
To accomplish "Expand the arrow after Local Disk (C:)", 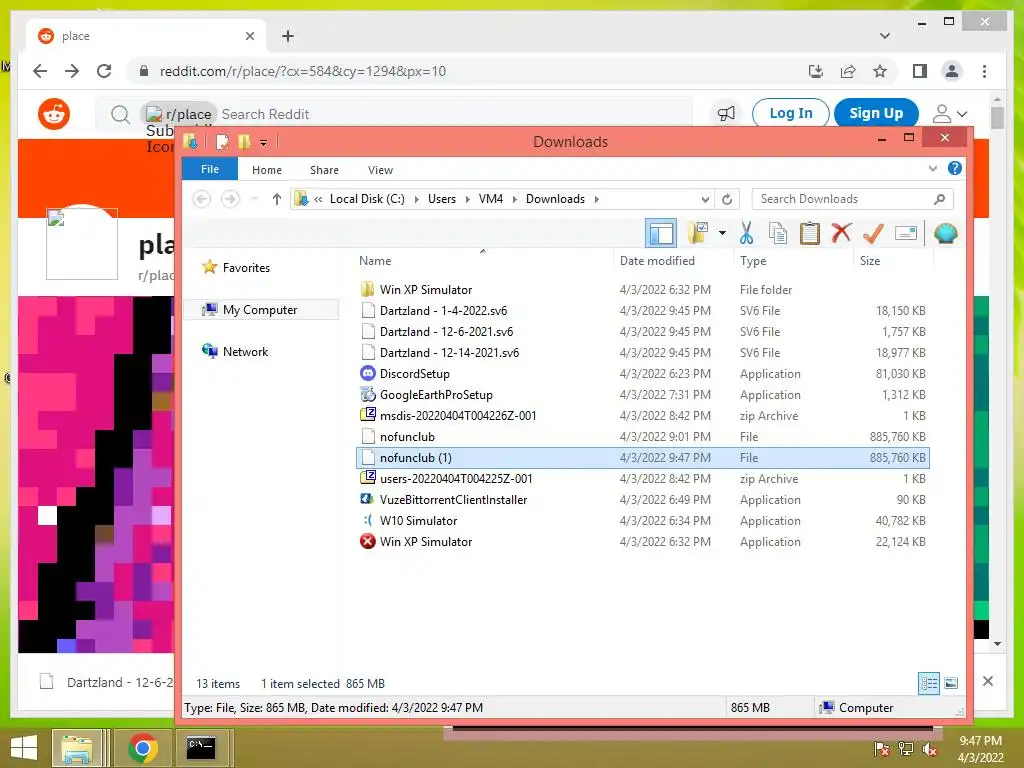I will (x=417, y=199).
